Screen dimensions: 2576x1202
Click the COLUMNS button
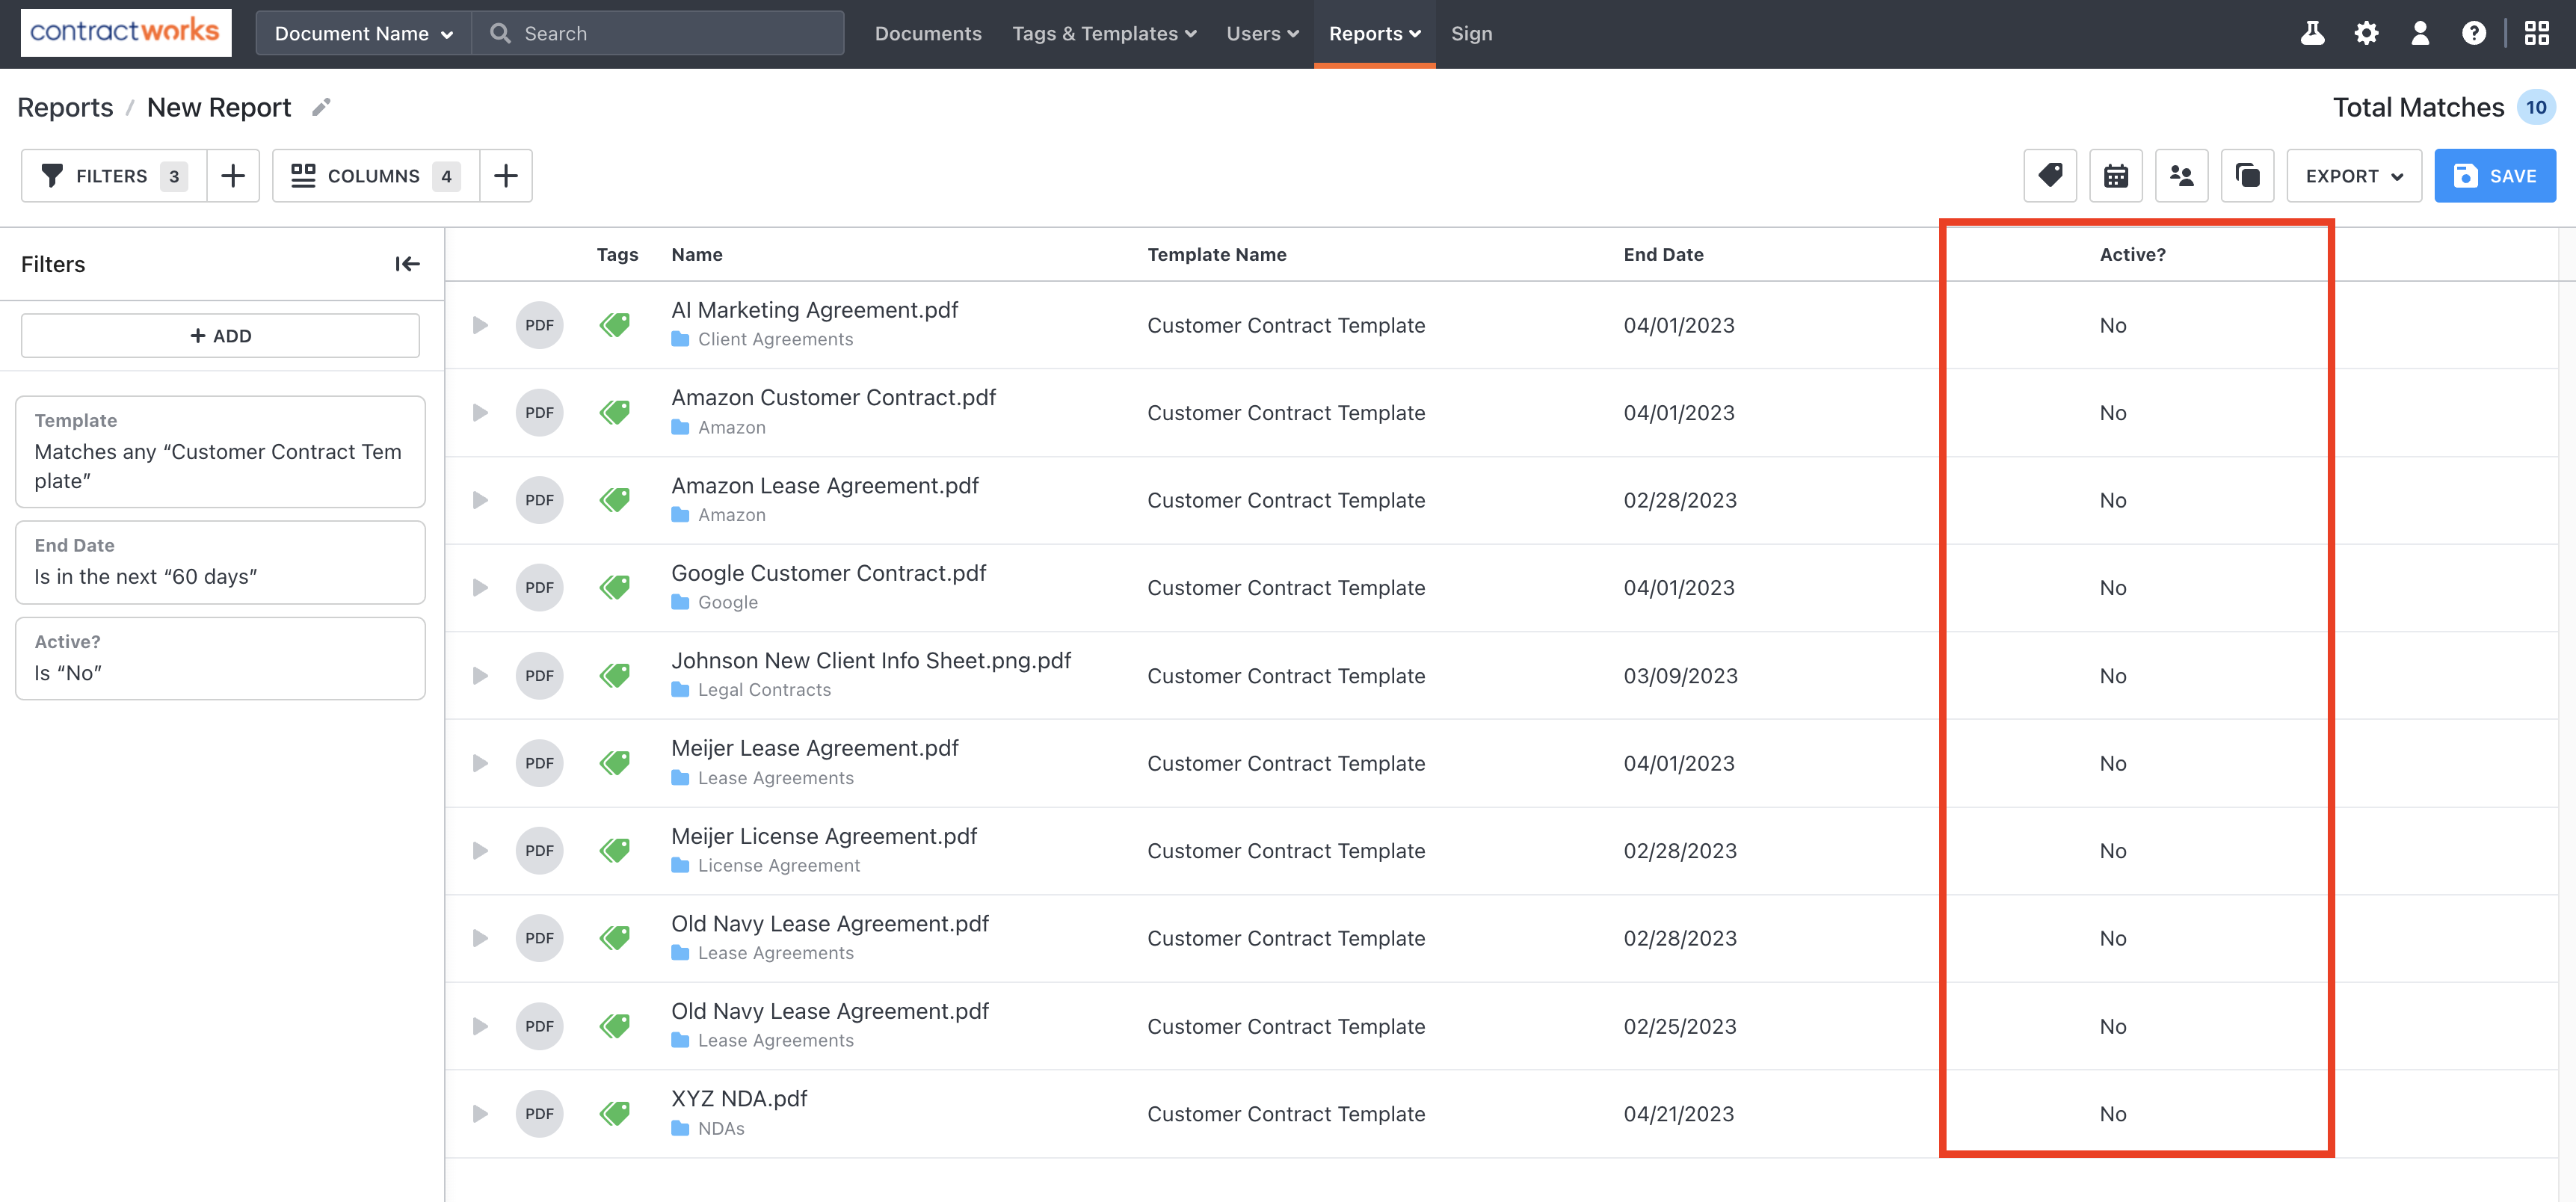point(376,176)
